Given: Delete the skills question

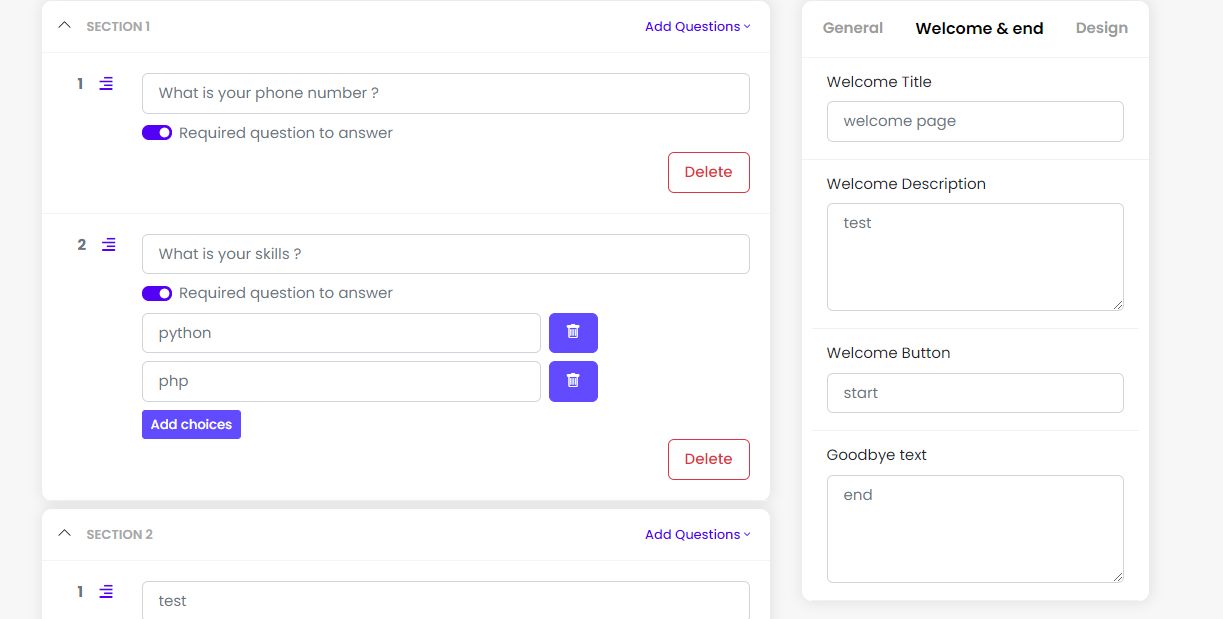Looking at the screenshot, I should [x=708, y=459].
